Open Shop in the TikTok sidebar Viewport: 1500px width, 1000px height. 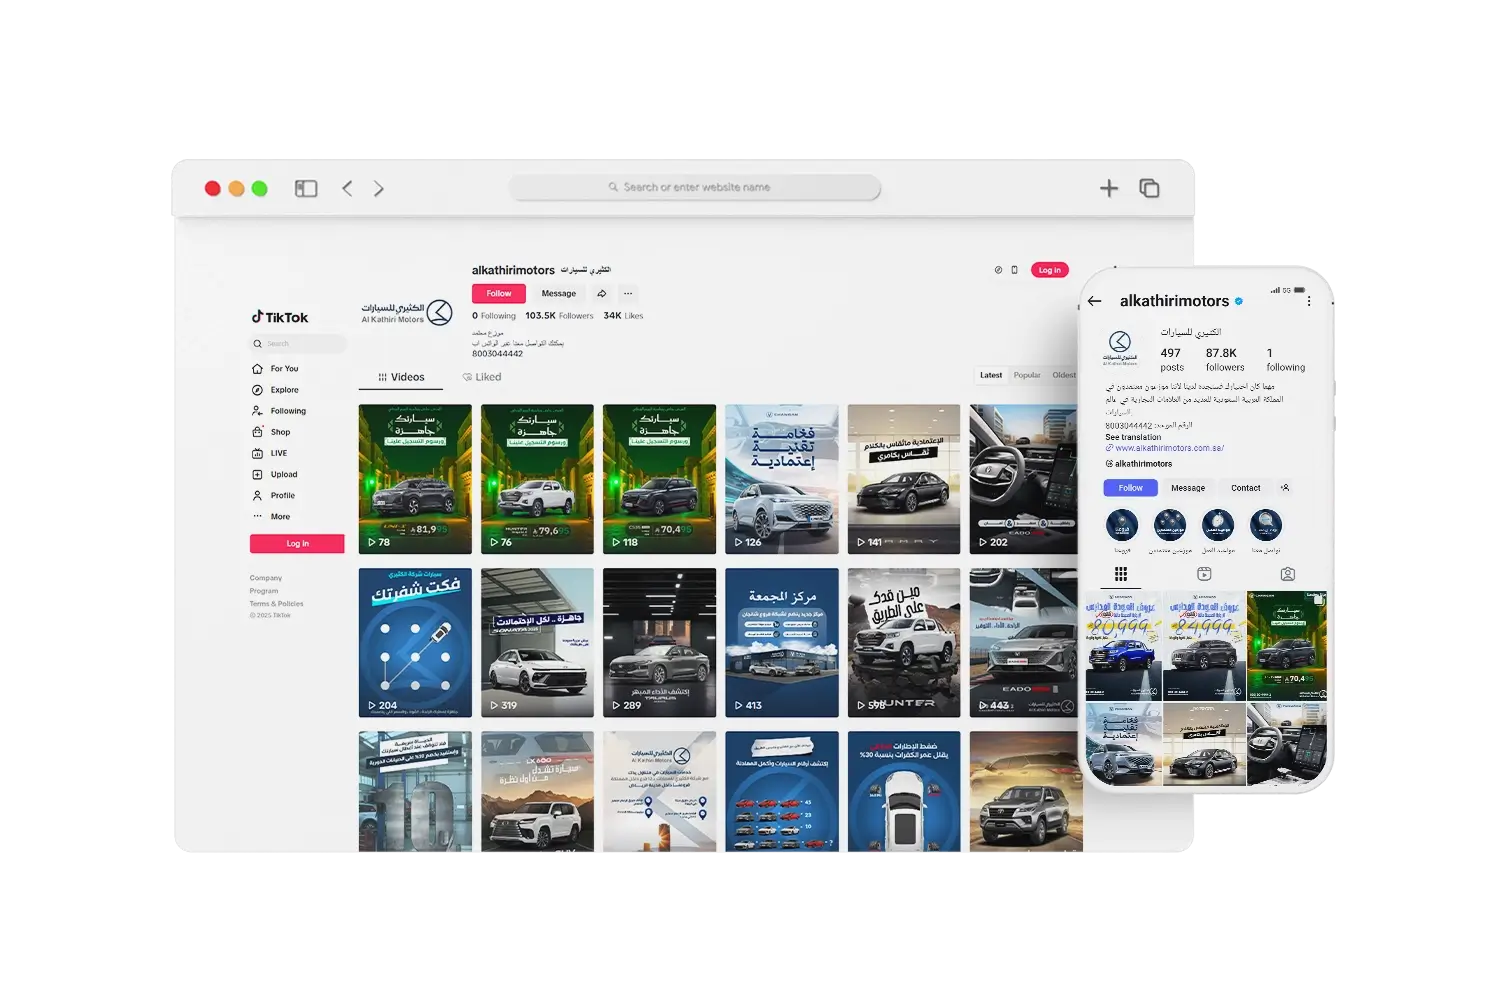272,432
